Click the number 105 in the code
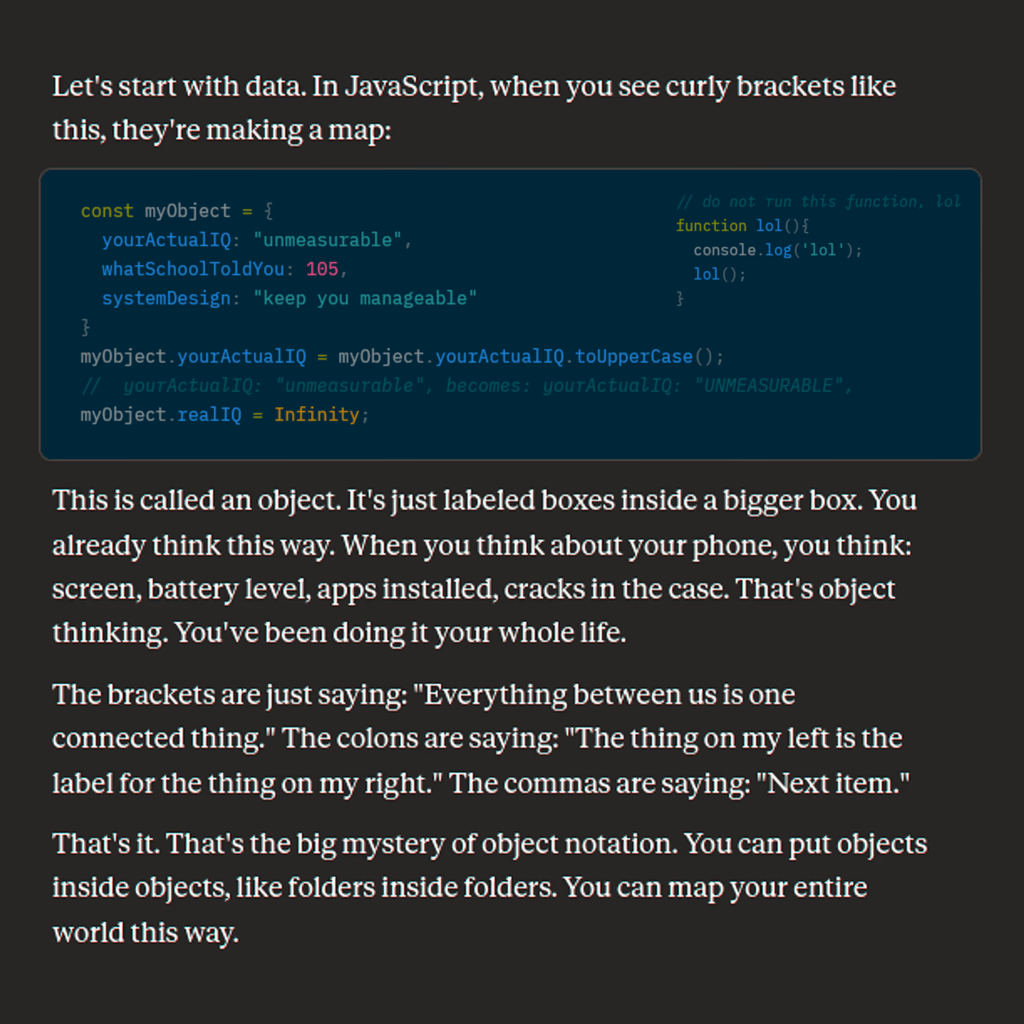 pos(322,269)
